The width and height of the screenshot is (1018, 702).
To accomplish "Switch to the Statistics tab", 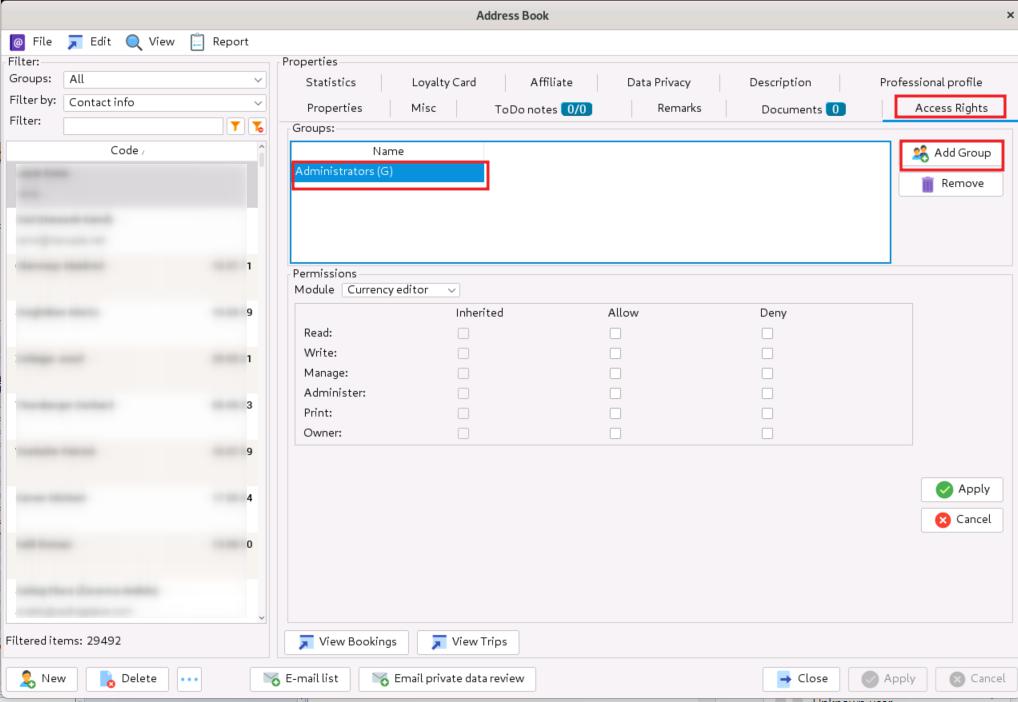I will click(331, 82).
